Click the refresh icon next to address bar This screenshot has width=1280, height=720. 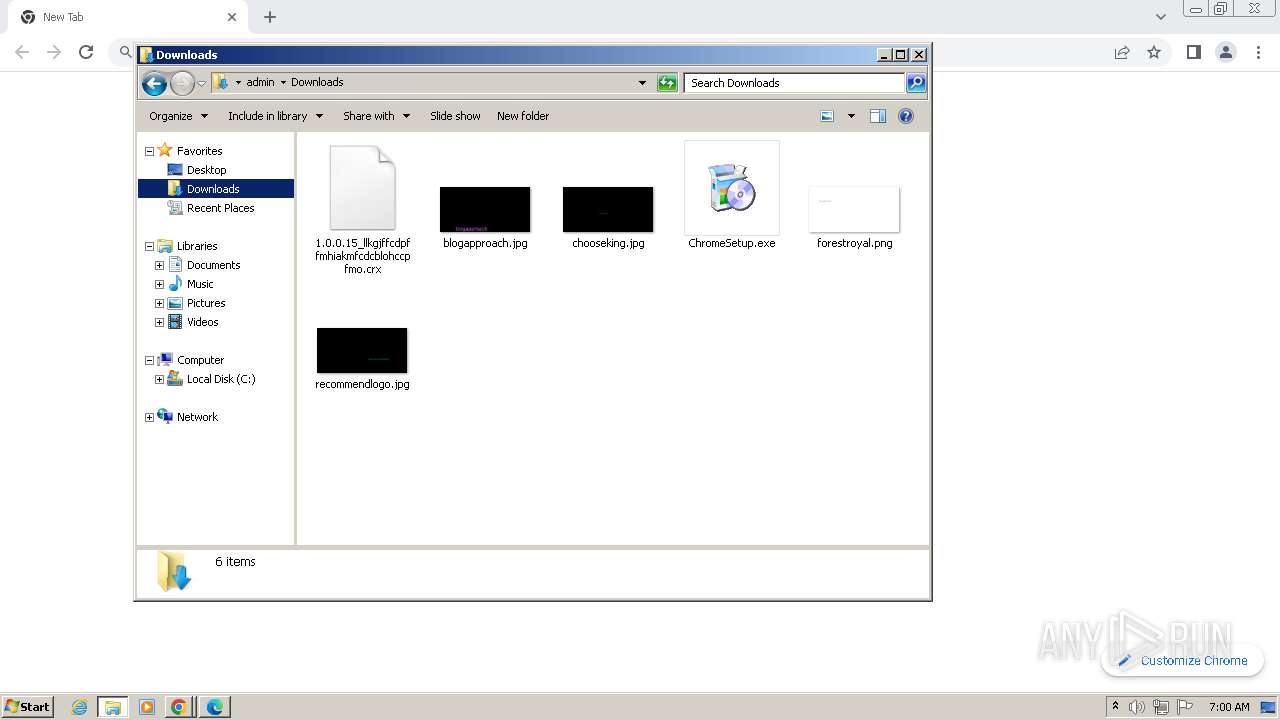[667, 83]
